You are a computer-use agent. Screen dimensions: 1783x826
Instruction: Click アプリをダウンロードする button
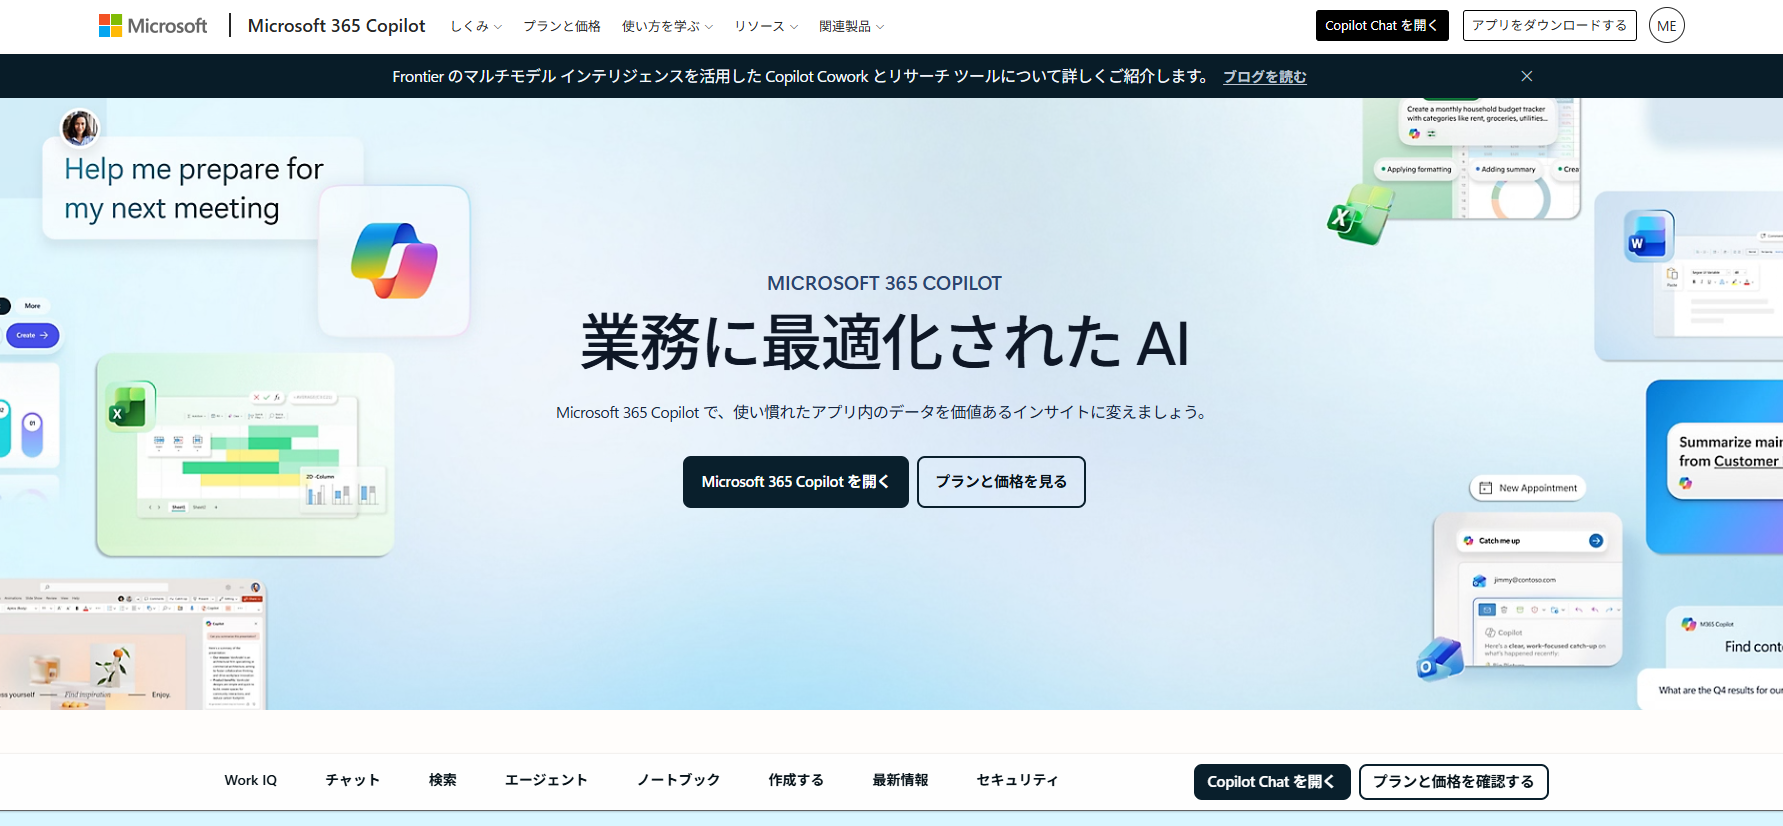tap(1549, 26)
